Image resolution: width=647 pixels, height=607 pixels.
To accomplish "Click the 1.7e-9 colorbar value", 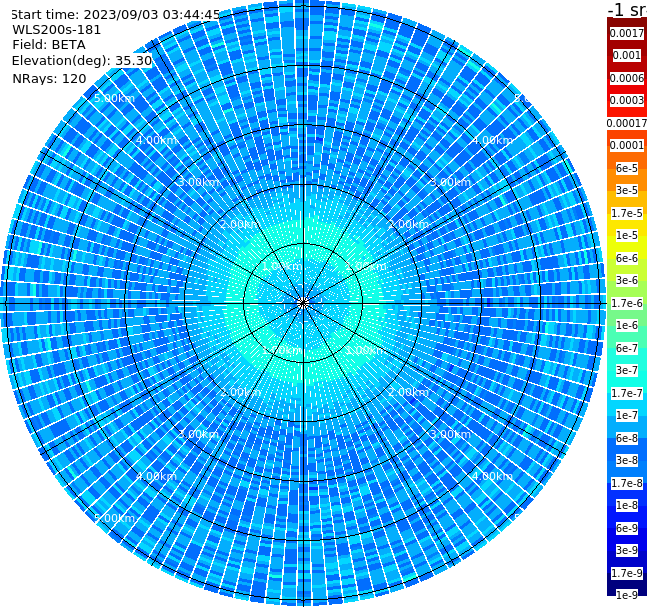I will pos(627,573).
